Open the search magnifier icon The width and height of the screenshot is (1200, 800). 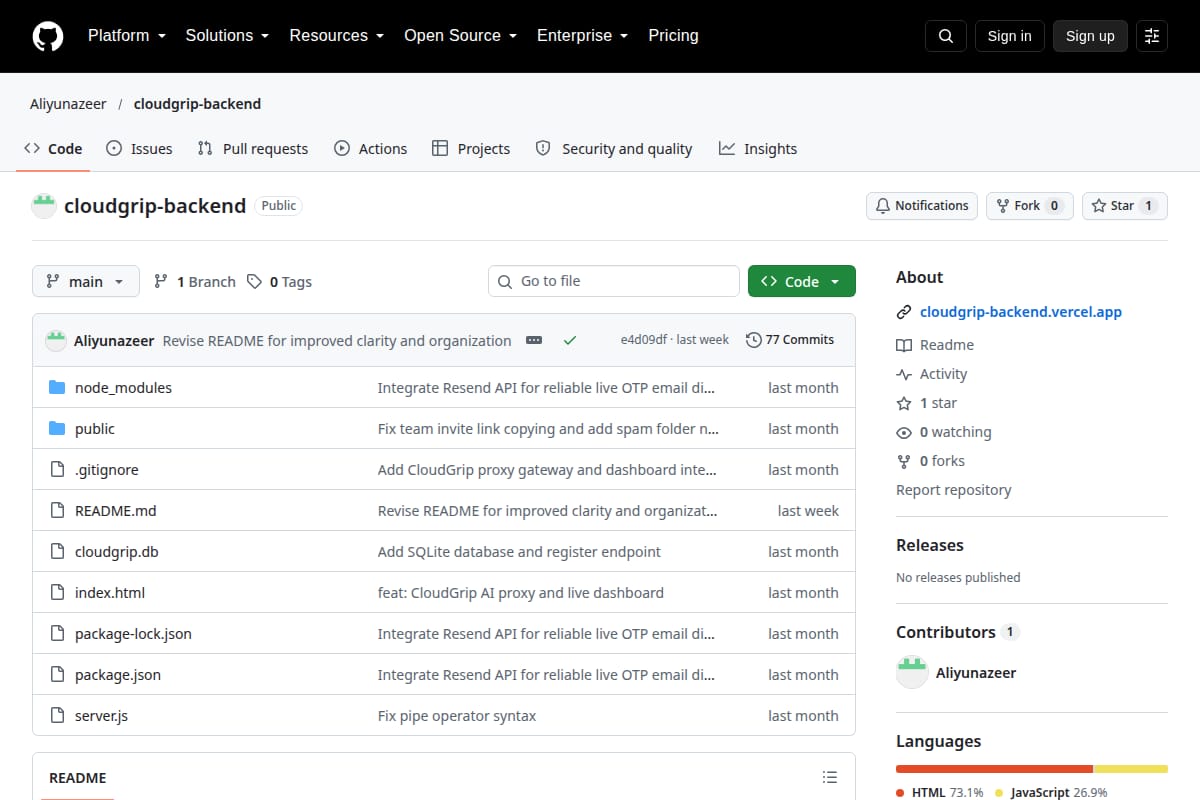(946, 36)
